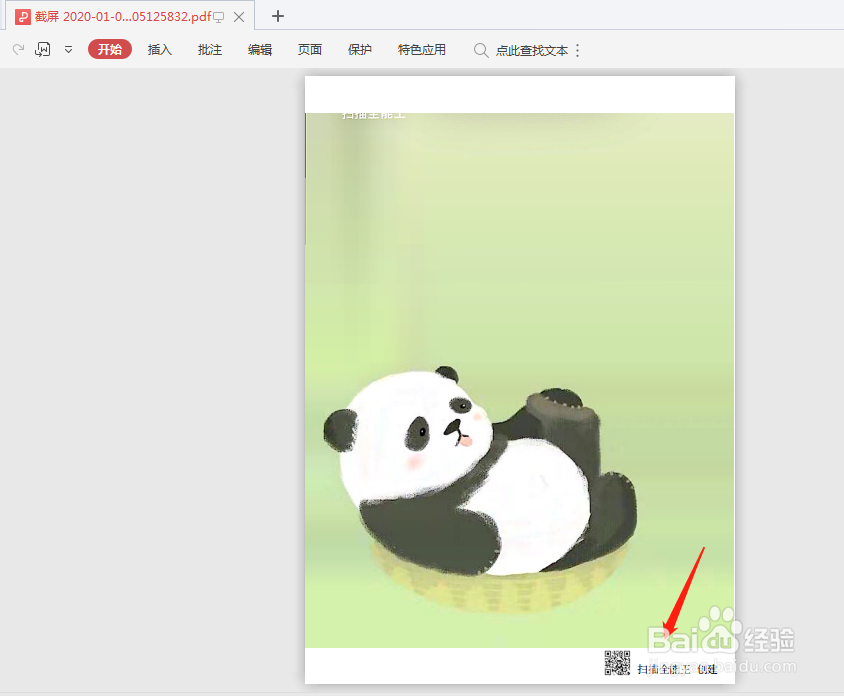Click the PDF file icon on the tab
The width and height of the screenshot is (844, 696).
click(23, 17)
